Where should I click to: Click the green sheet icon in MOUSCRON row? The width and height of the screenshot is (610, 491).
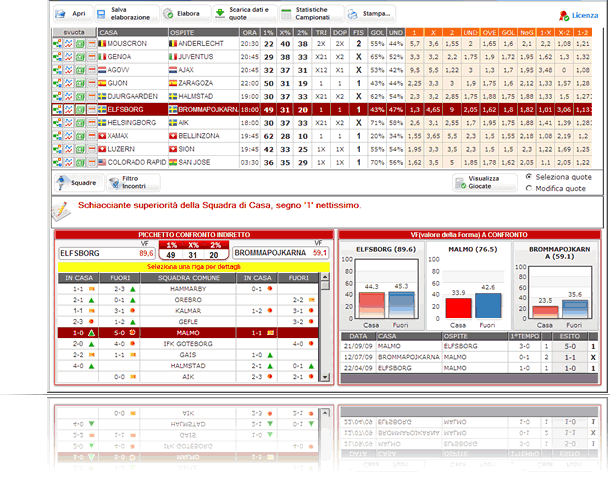click(x=80, y=44)
